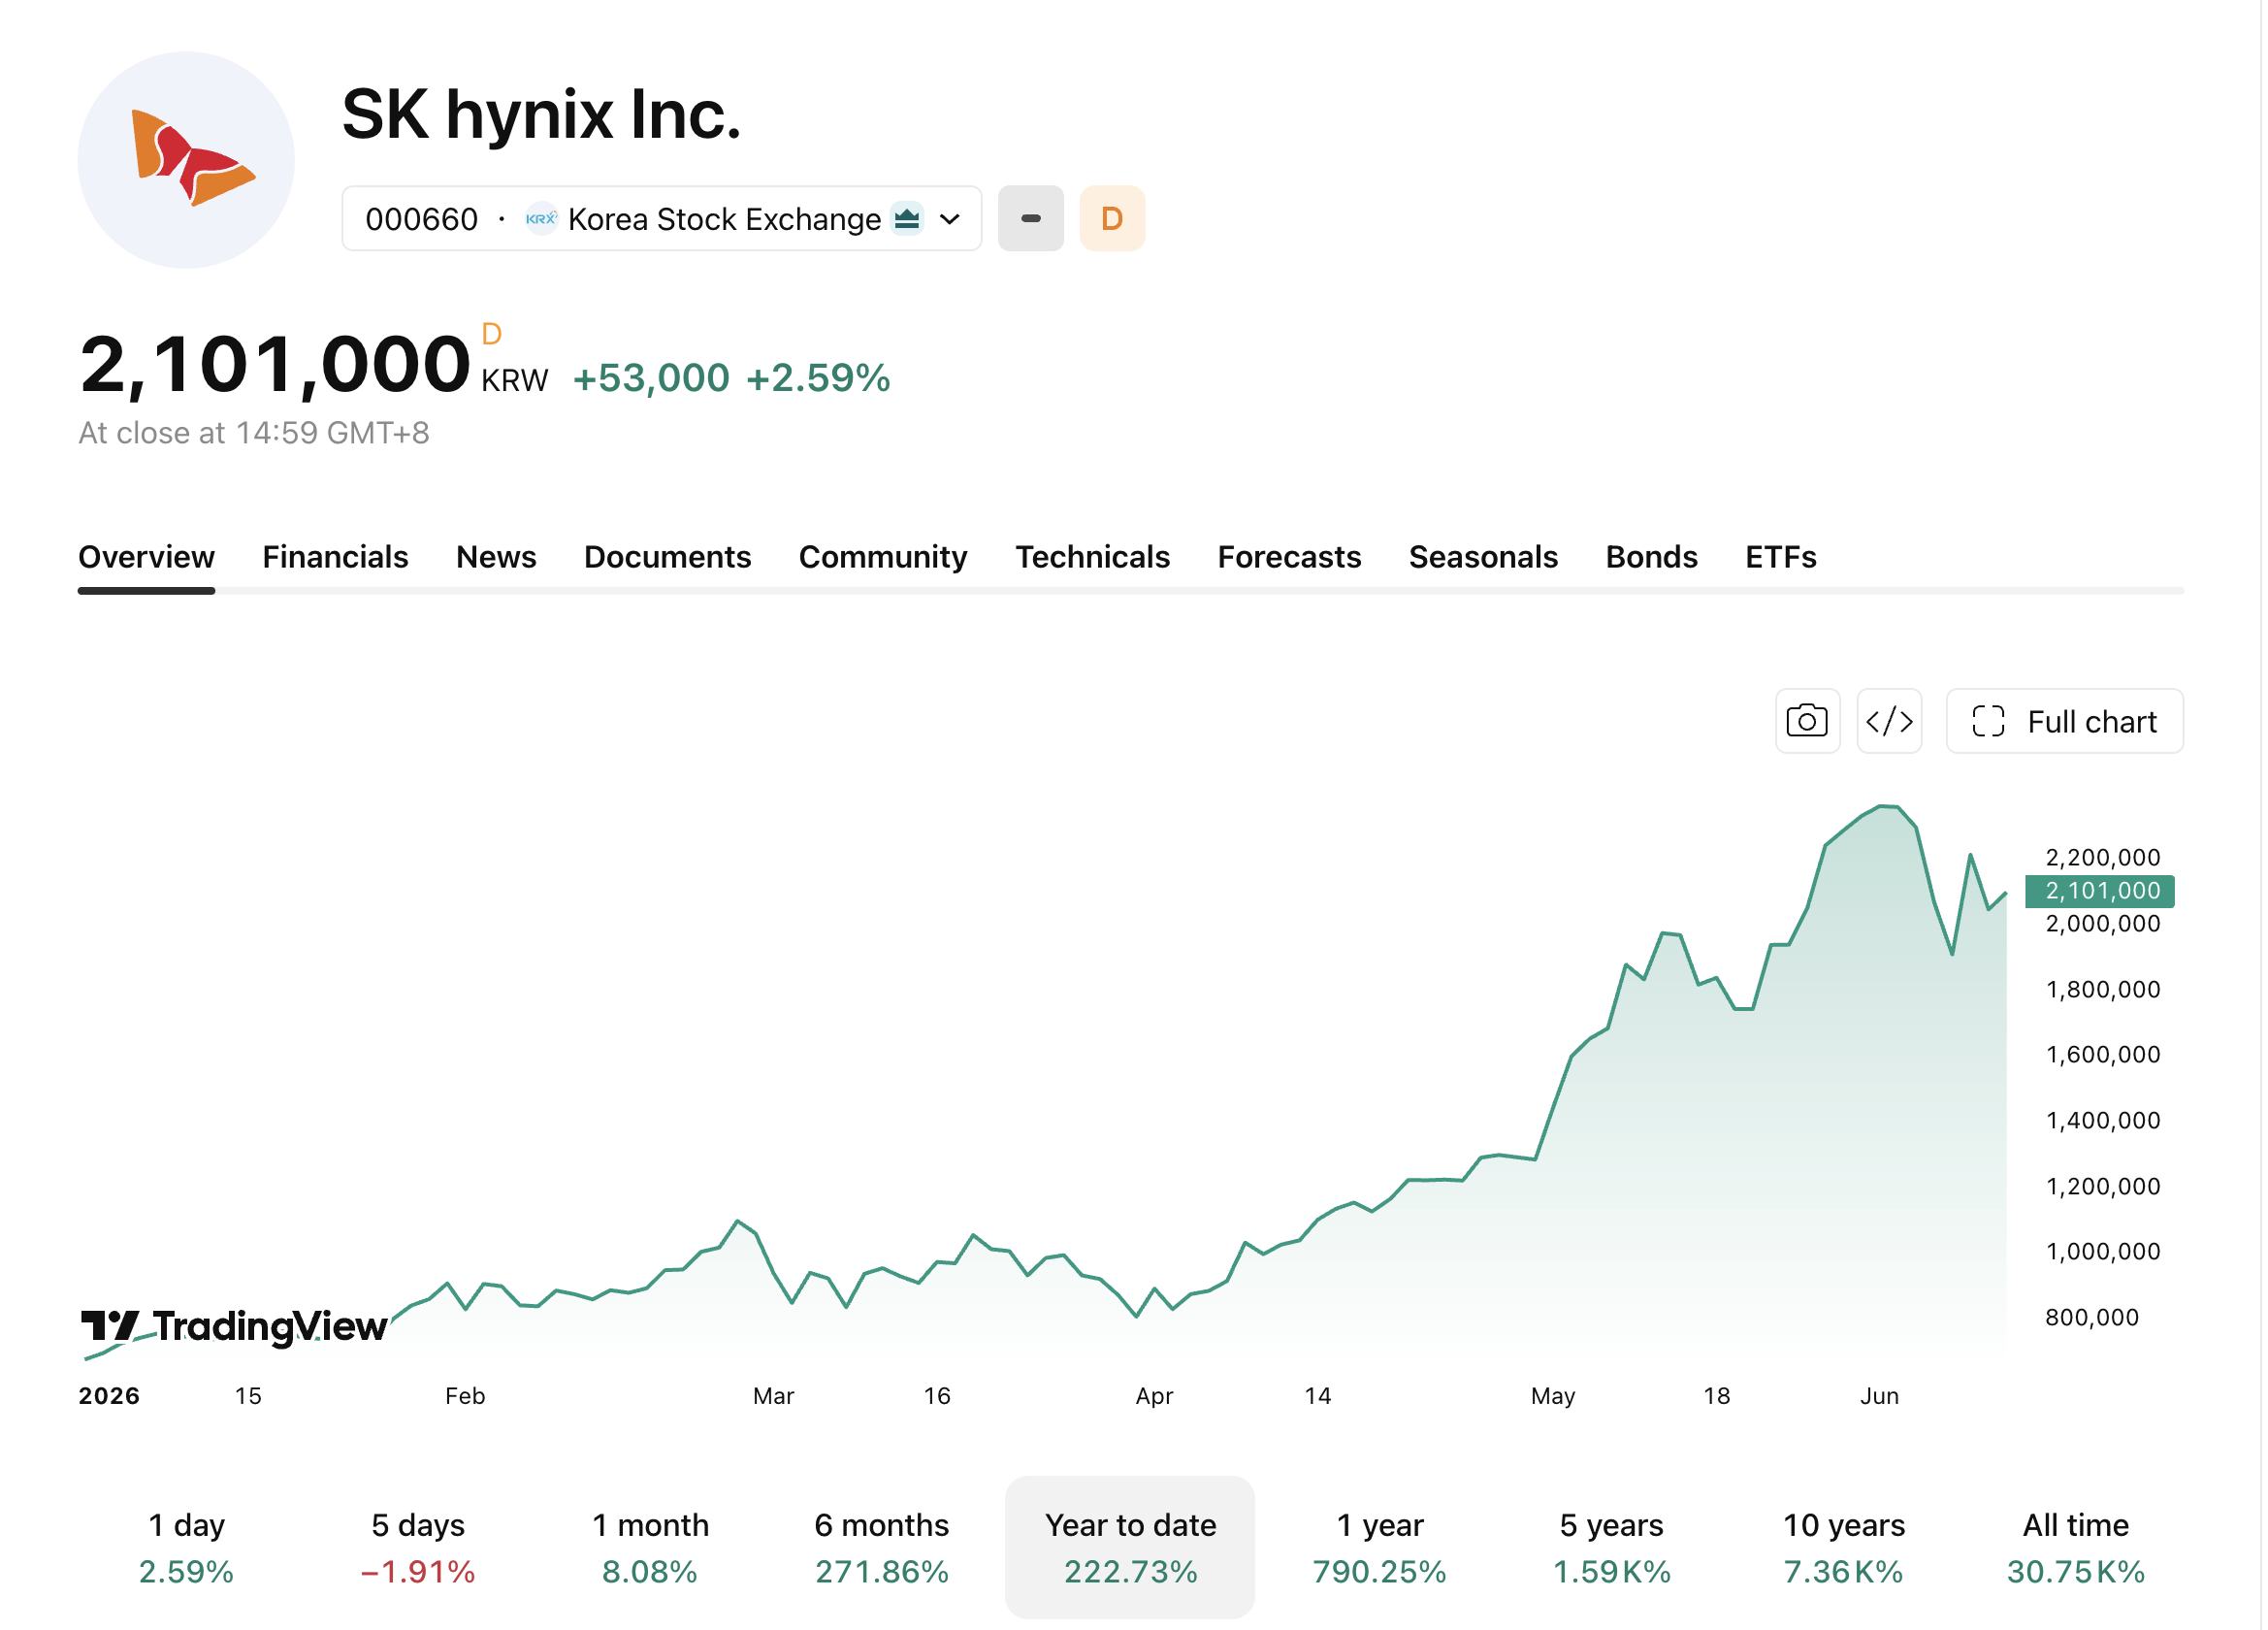Viewport: 2268px width, 1630px height.
Task: Click the May label on time axis
Action: pyautogui.click(x=1553, y=1396)
